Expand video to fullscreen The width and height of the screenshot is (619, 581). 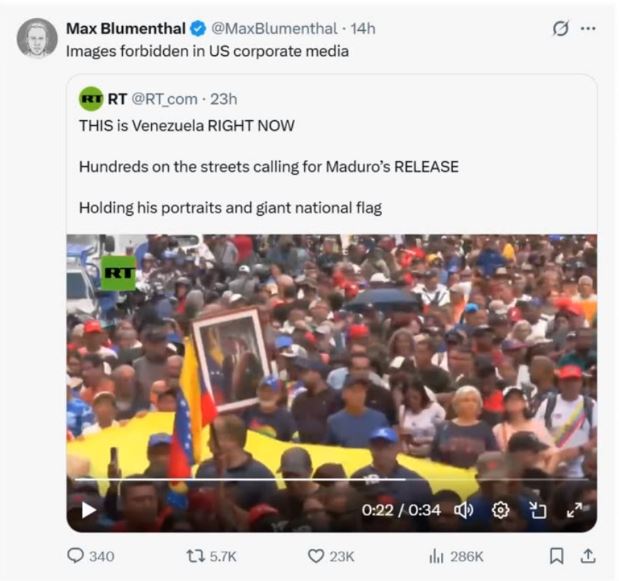[574, 510]
